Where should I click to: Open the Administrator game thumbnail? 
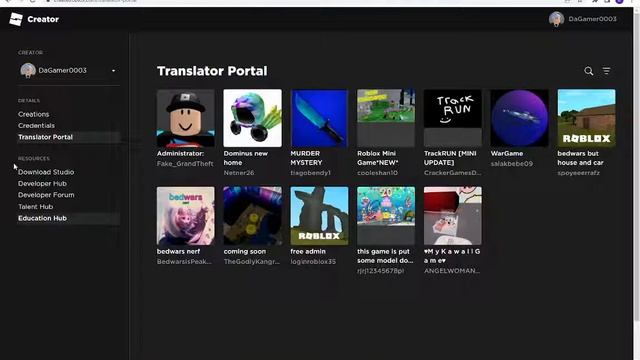[186, 118]
